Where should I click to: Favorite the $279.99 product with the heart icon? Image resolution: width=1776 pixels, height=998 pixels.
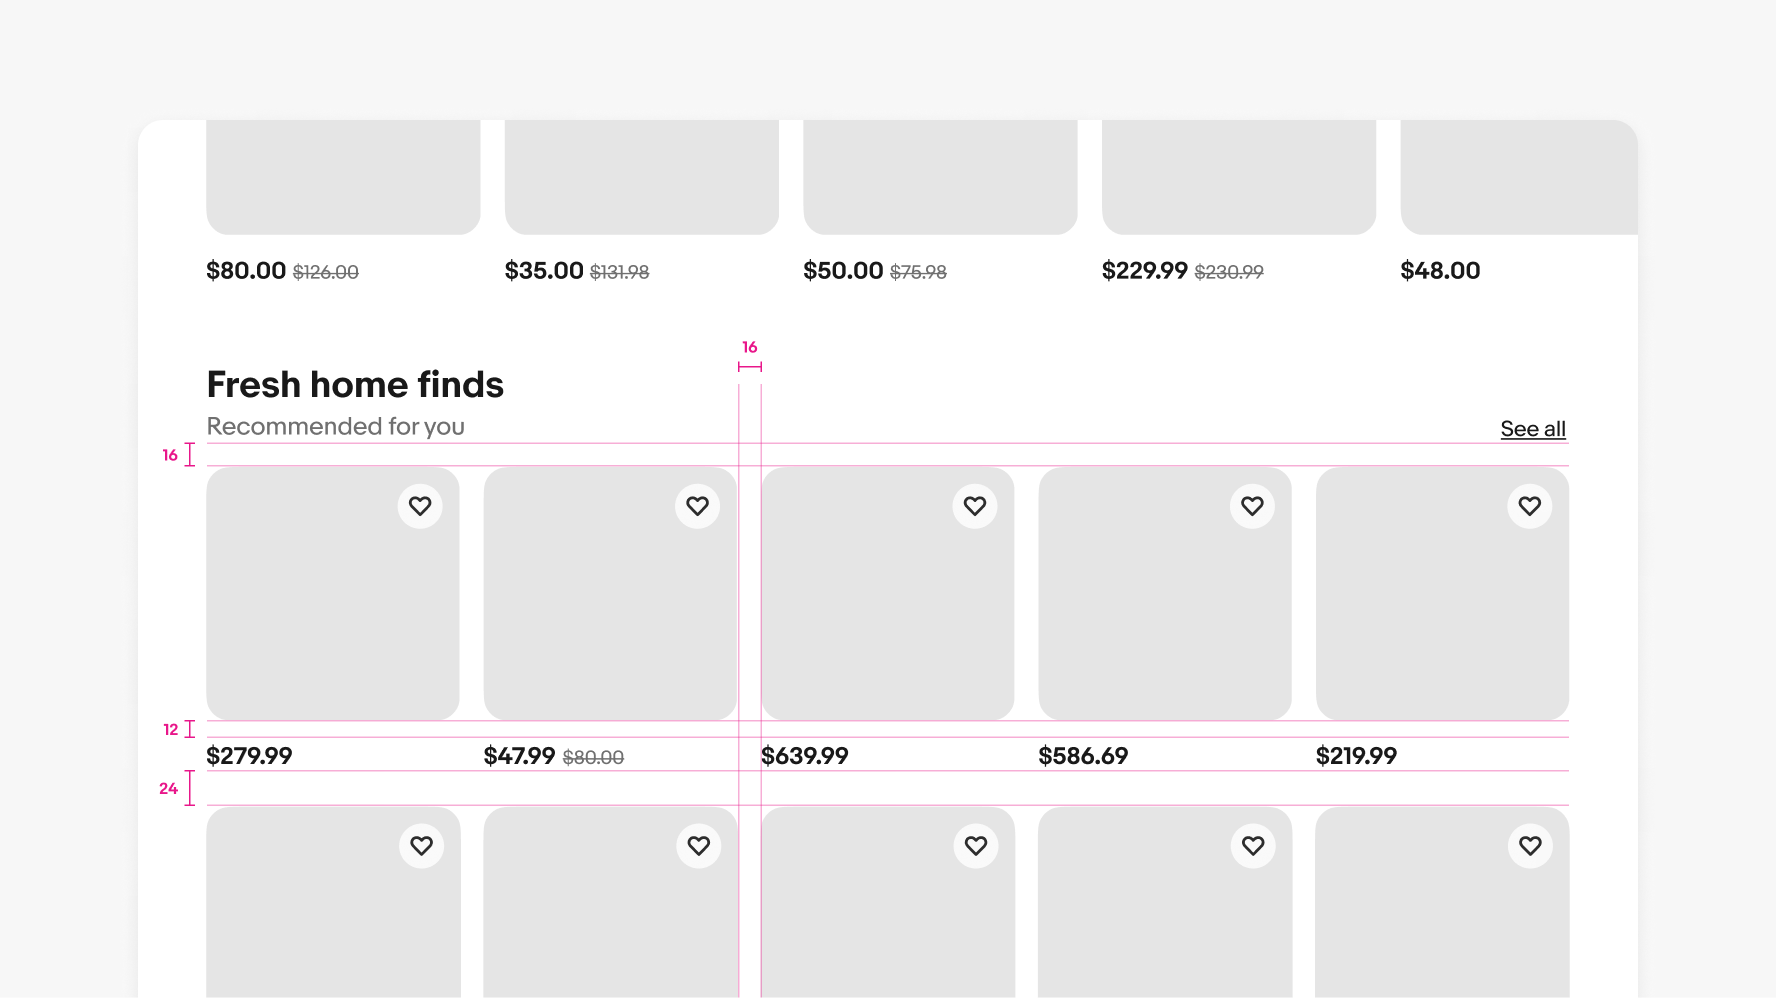pos(420,506)
